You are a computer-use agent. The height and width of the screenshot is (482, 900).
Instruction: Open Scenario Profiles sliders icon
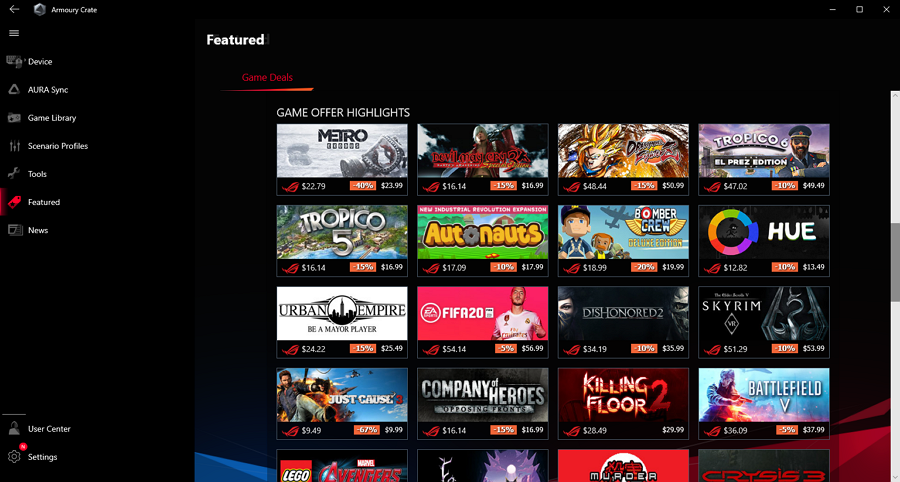[14, 146]
